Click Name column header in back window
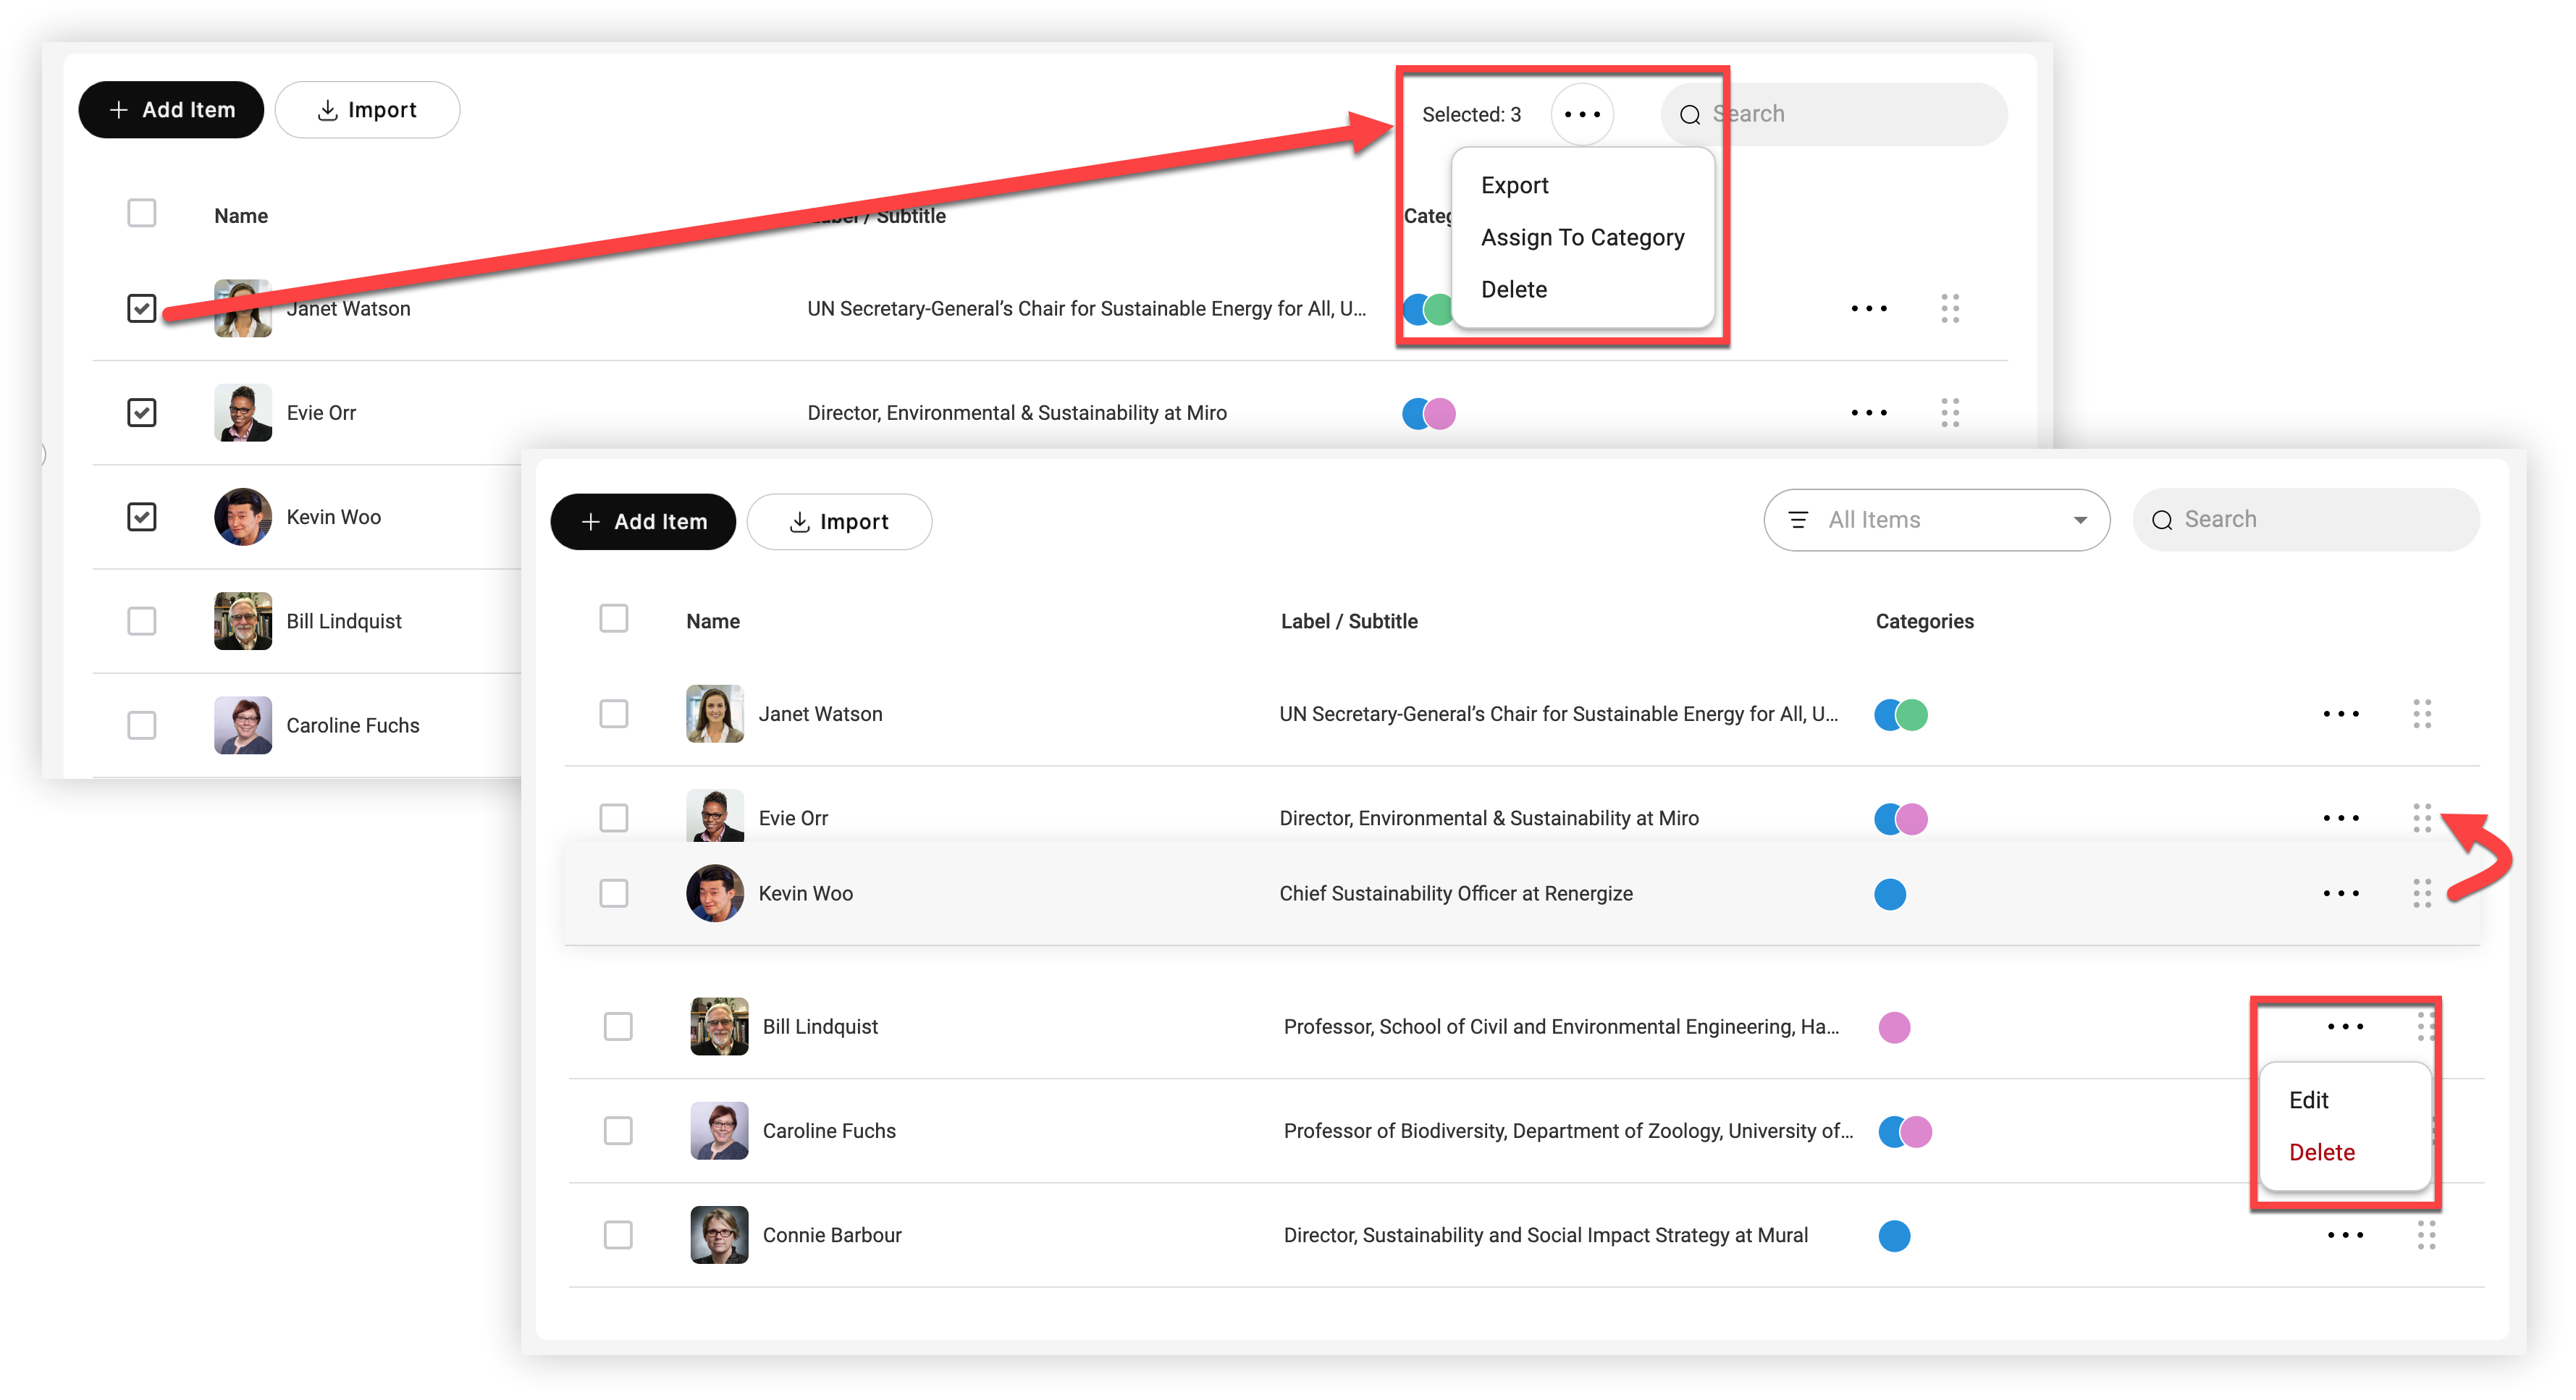Screen dimensions: 2576x1400 click(x=241, y=216)
